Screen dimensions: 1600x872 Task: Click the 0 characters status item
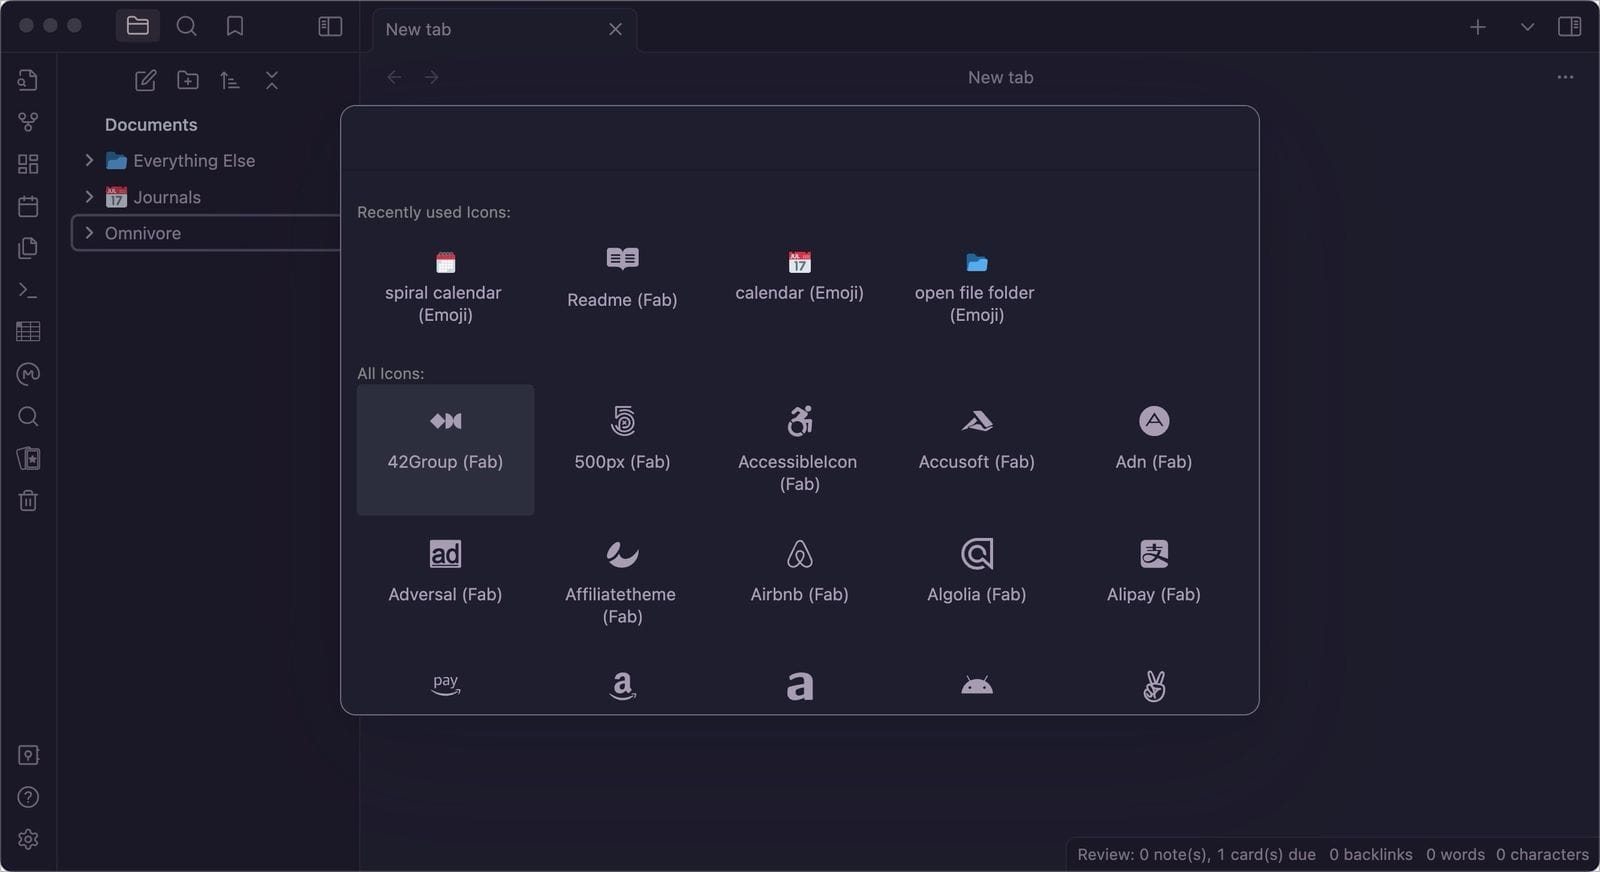[1542, 854]
